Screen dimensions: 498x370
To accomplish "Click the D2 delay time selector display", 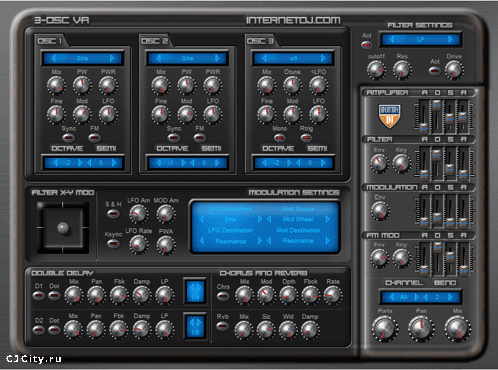I will [x=195, y=327].
